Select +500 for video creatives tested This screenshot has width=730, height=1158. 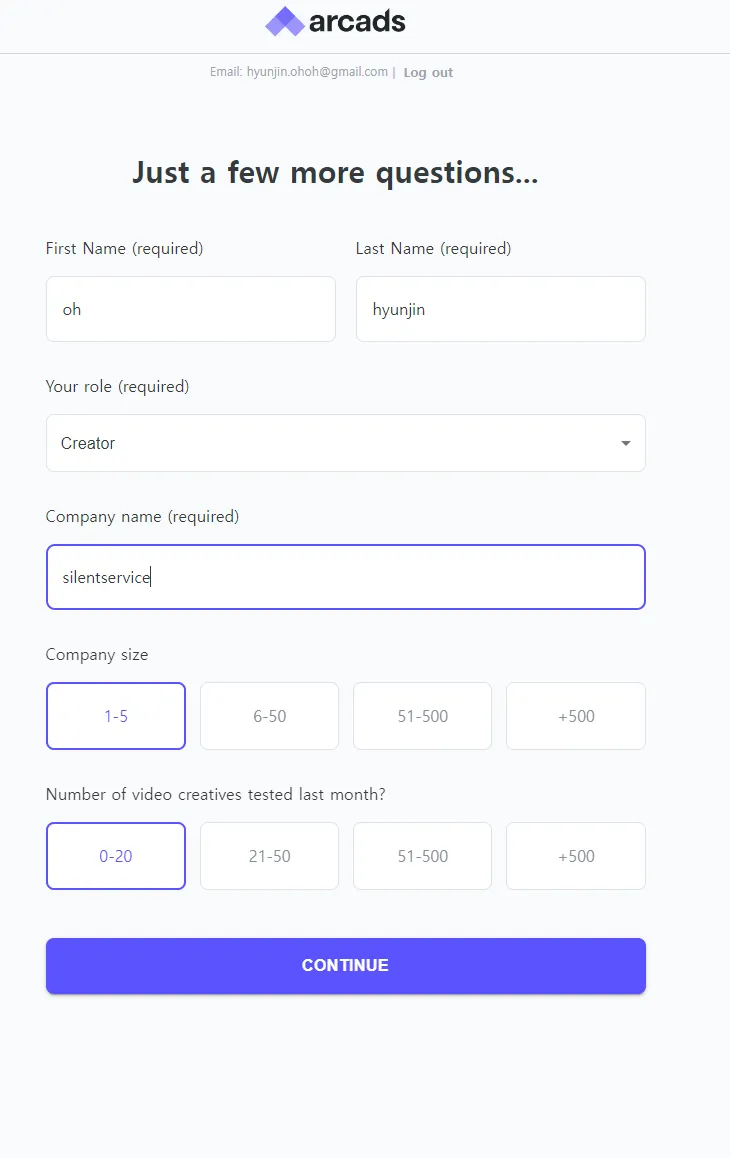coord(576,856)
